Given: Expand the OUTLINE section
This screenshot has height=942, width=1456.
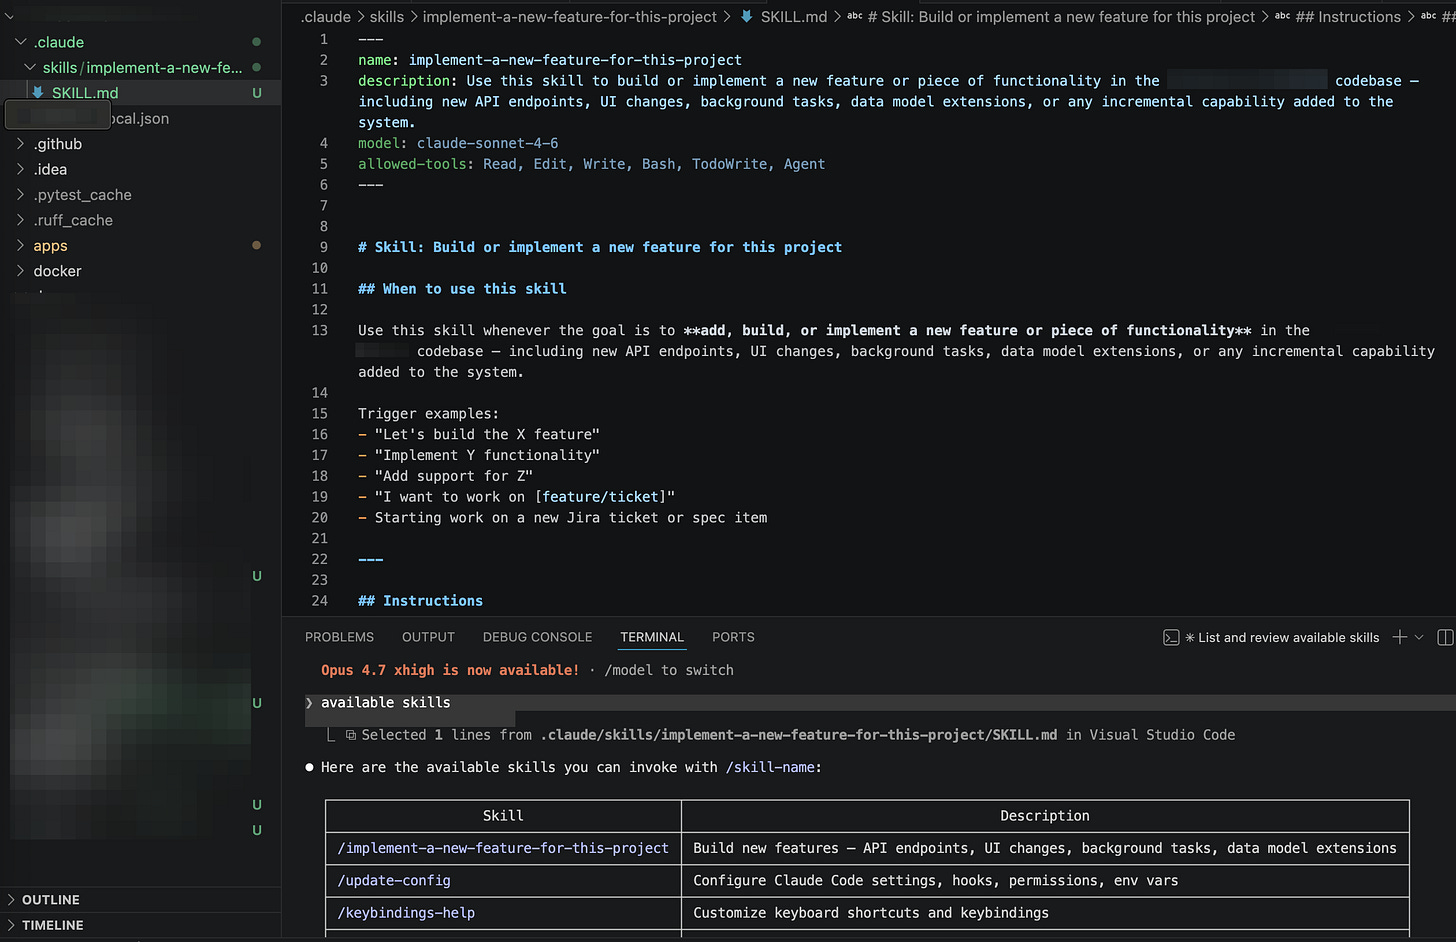Looking at the screenshot, I should coord(51,900).
